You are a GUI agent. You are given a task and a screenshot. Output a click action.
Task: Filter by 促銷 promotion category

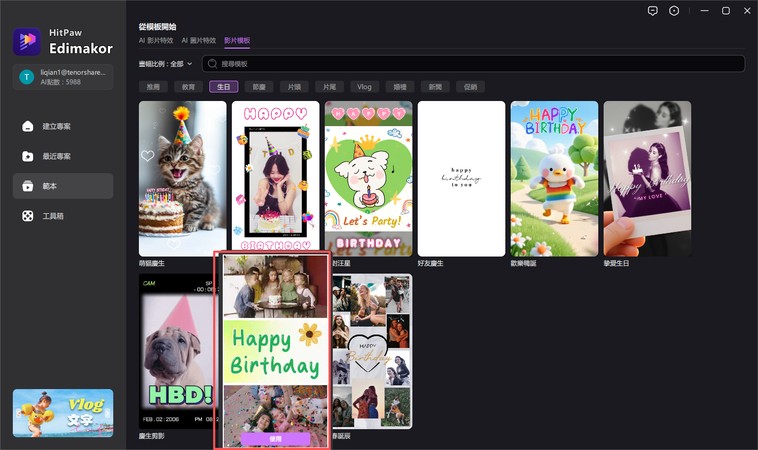(470, 87)
